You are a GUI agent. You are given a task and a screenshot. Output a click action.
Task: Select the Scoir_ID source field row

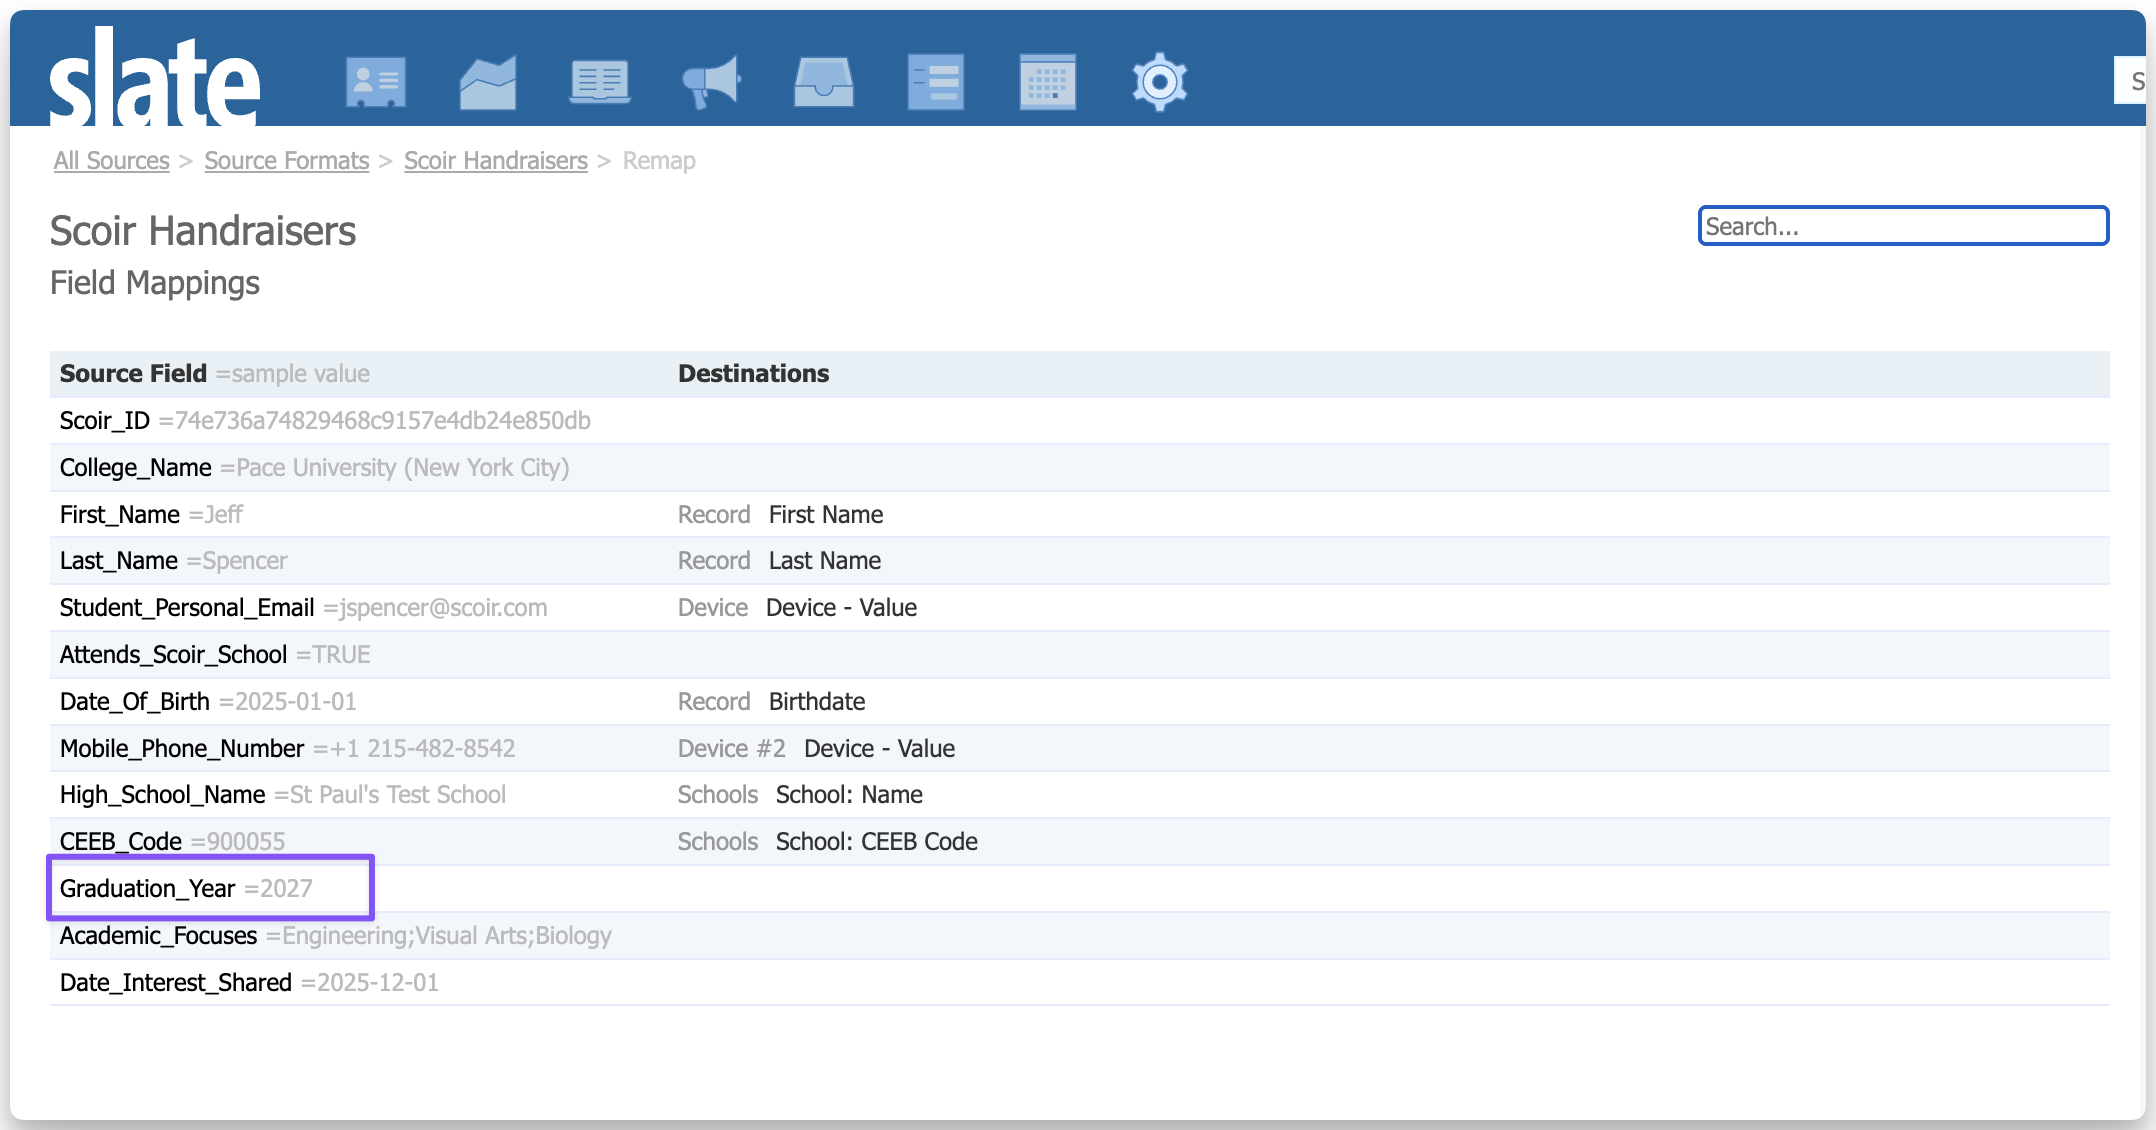pyautogui.click(x=105, y=421)
